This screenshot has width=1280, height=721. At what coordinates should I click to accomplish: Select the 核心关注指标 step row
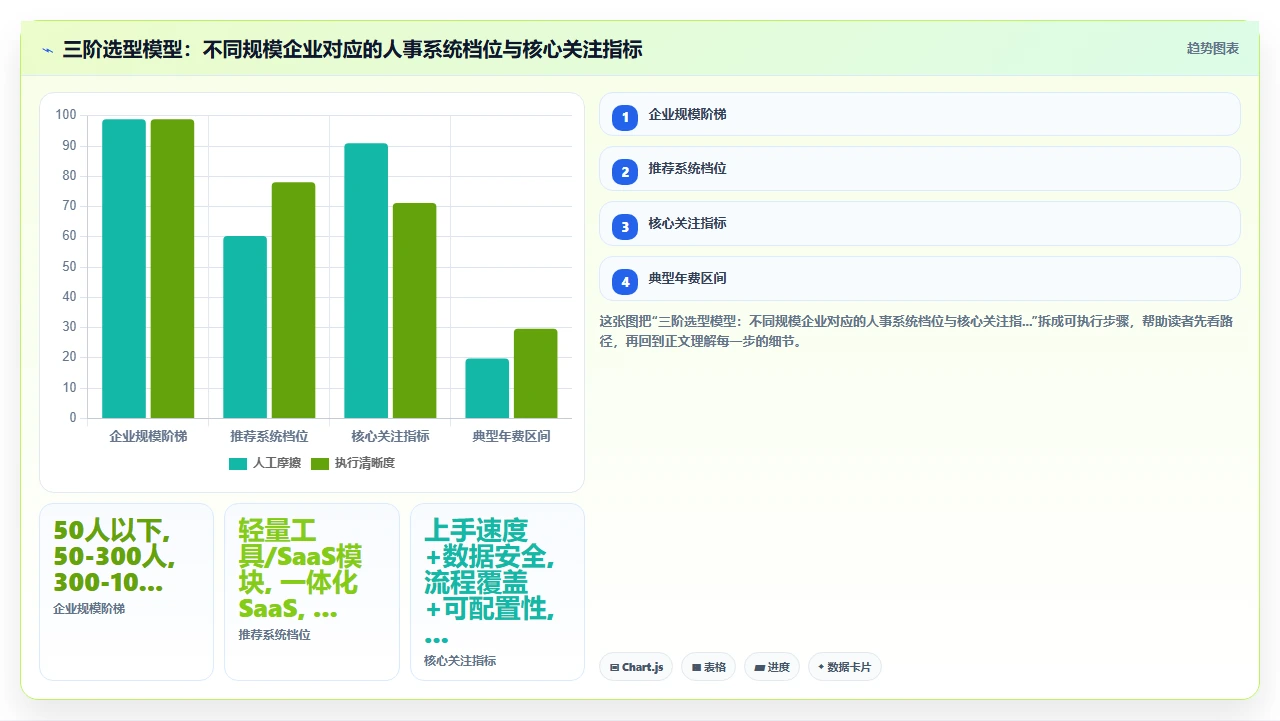920,224
